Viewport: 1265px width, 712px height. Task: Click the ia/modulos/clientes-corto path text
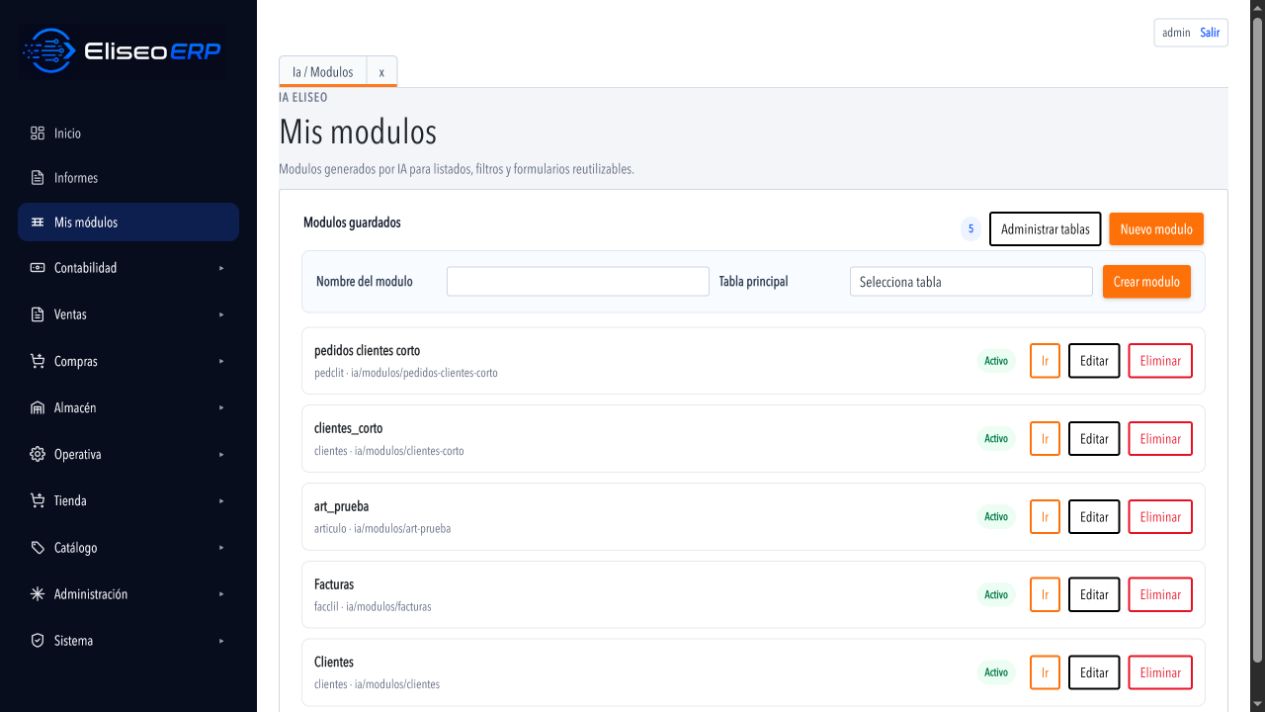[x=408, y=451]
